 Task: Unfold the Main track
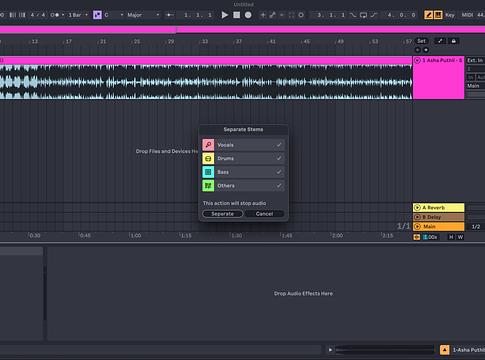417,227
